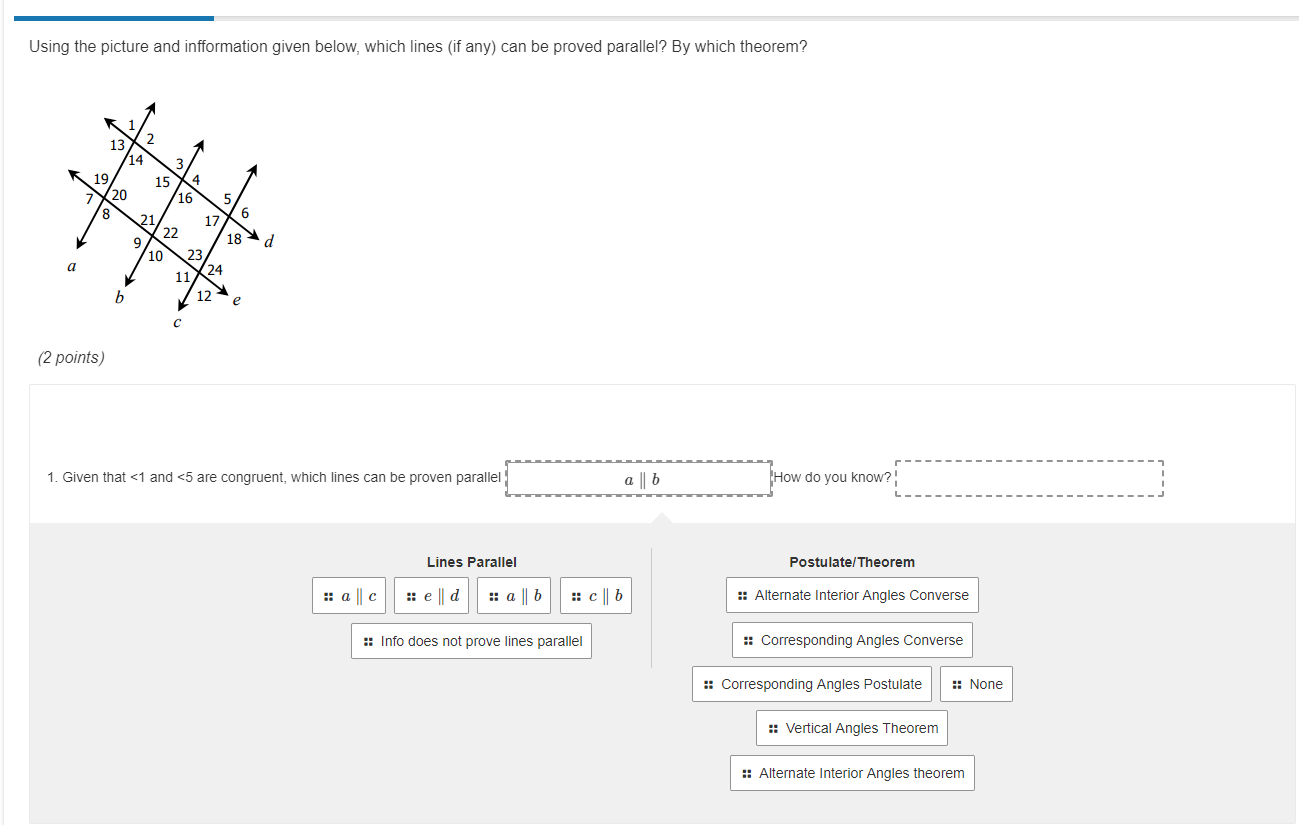The width and height of the screenshot is (1299, 826).
Task: Select the "c ∥ b" answer tile
Action: click(x=595, y=595)
